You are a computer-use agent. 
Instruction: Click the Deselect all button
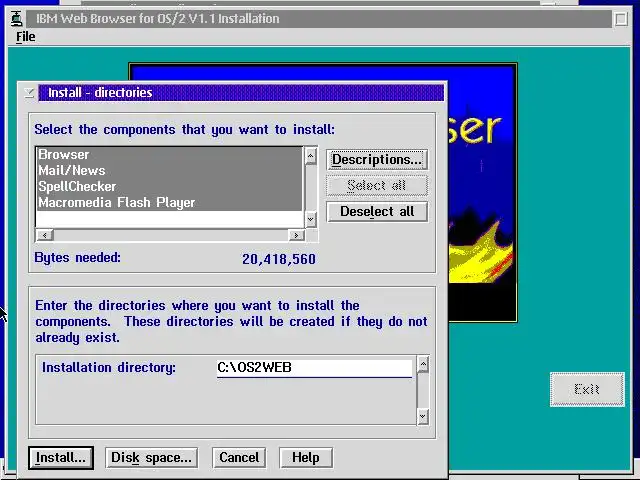pyautogui.click(x=377, y=211)
